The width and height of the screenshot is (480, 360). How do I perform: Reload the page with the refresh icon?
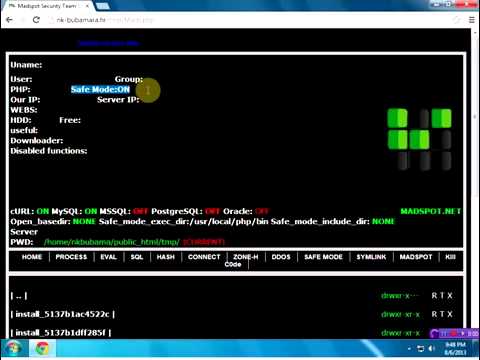tap(36, 20)
